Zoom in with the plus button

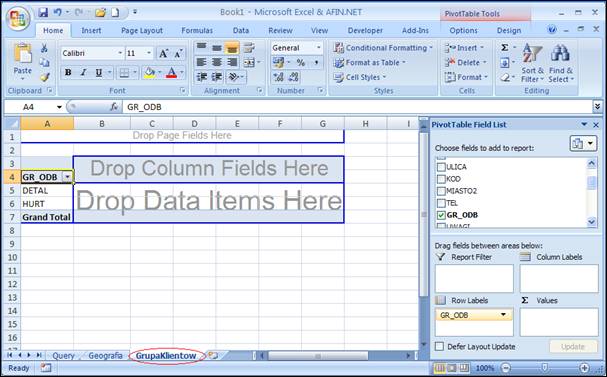(585, 368)
